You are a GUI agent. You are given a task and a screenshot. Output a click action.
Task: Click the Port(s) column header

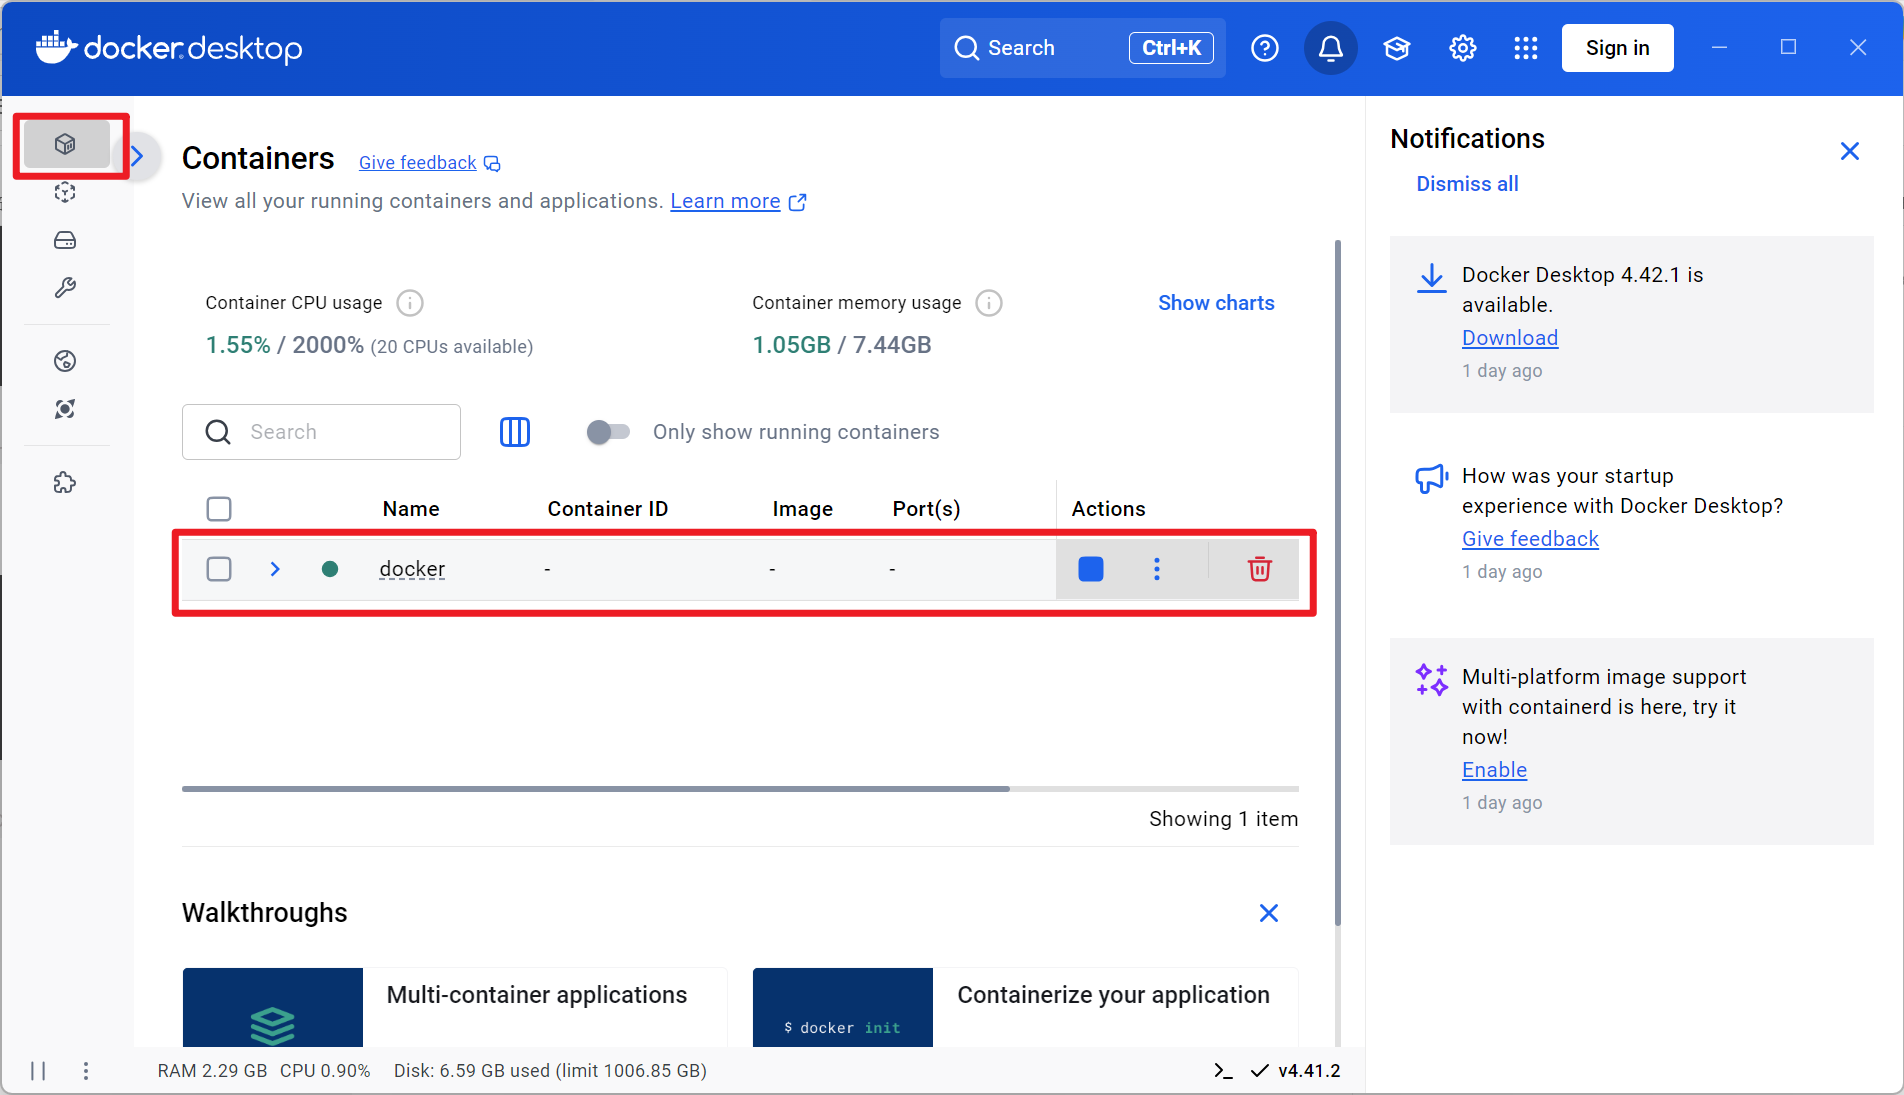[x=927, y=509]
